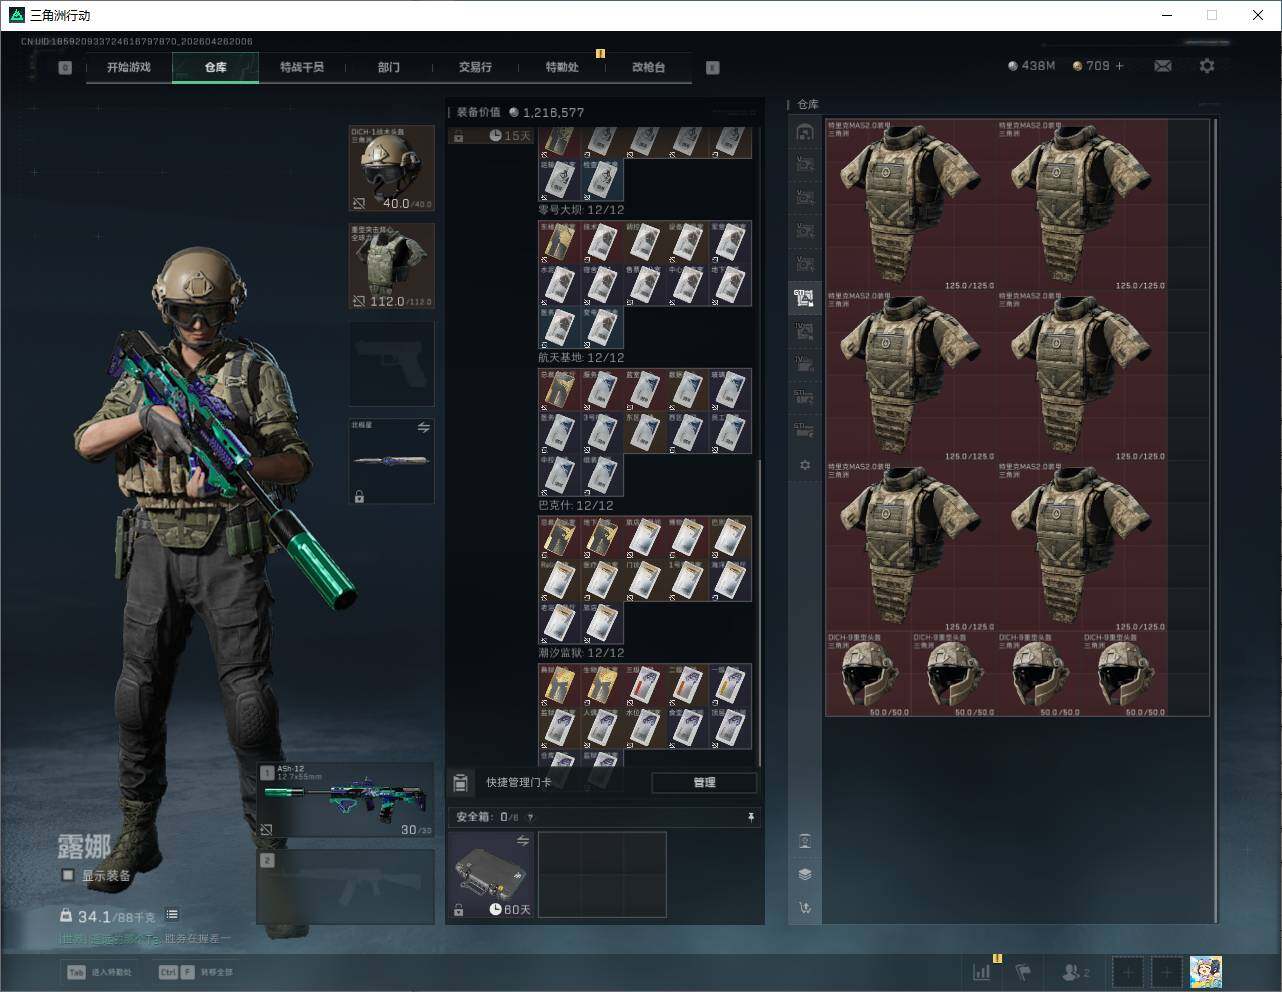Viewport: 1282px width, 992px height.
Task: Click the 进入特勤处 Tab shortcut
Action: 99,972
